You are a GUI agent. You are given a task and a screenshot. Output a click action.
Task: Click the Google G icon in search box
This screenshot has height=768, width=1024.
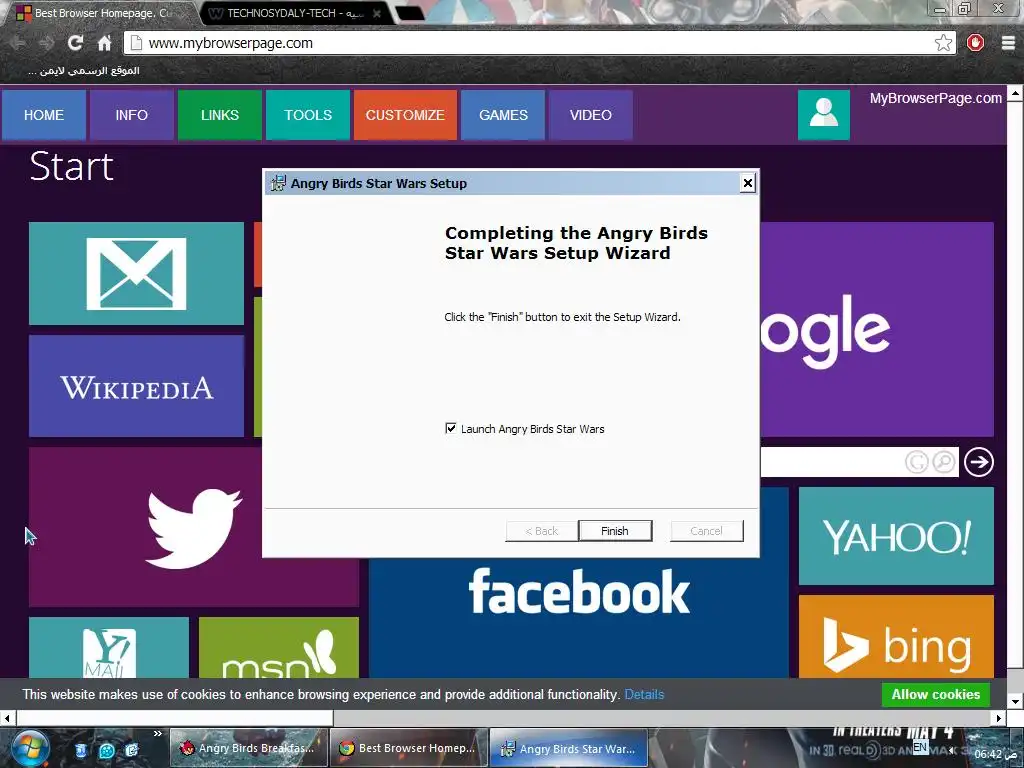tap(916, 462)
